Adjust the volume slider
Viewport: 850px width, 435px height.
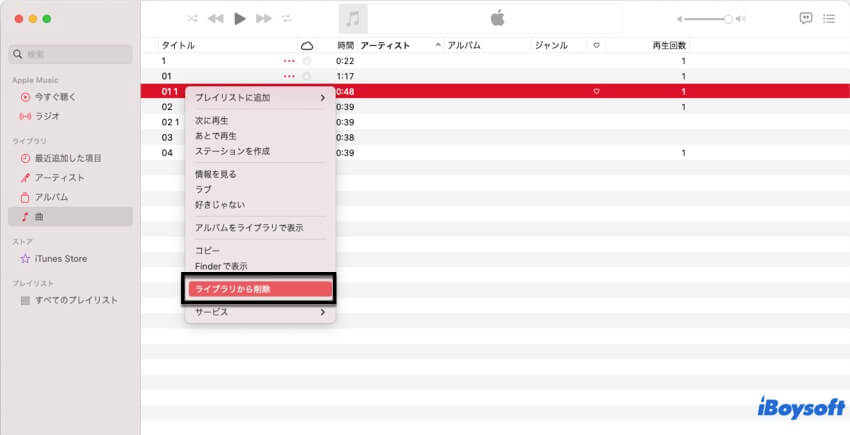[x=708, y=19]
